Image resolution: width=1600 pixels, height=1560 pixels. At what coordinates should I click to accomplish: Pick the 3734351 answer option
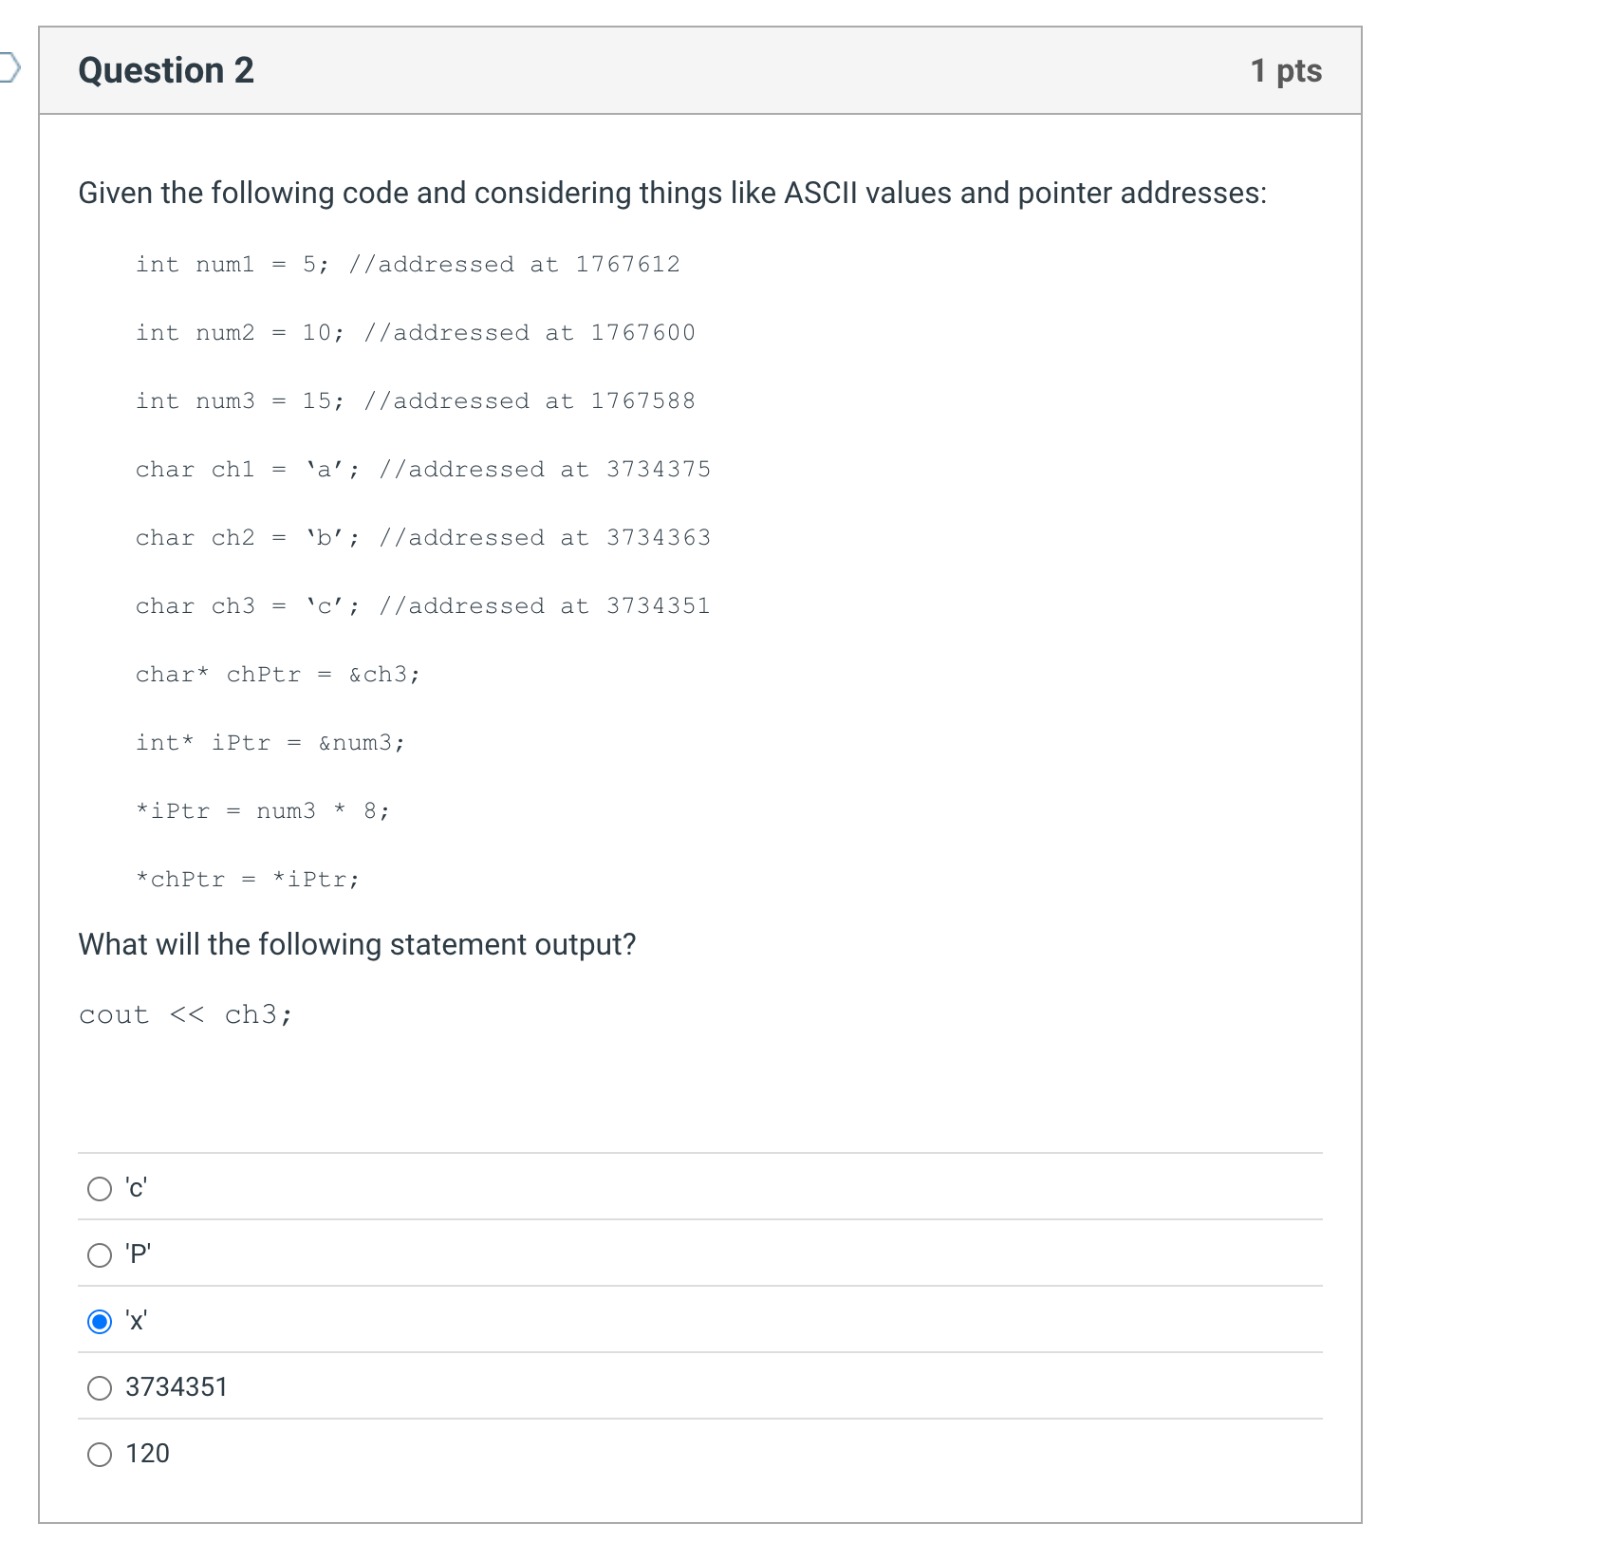coord(100,1388)
